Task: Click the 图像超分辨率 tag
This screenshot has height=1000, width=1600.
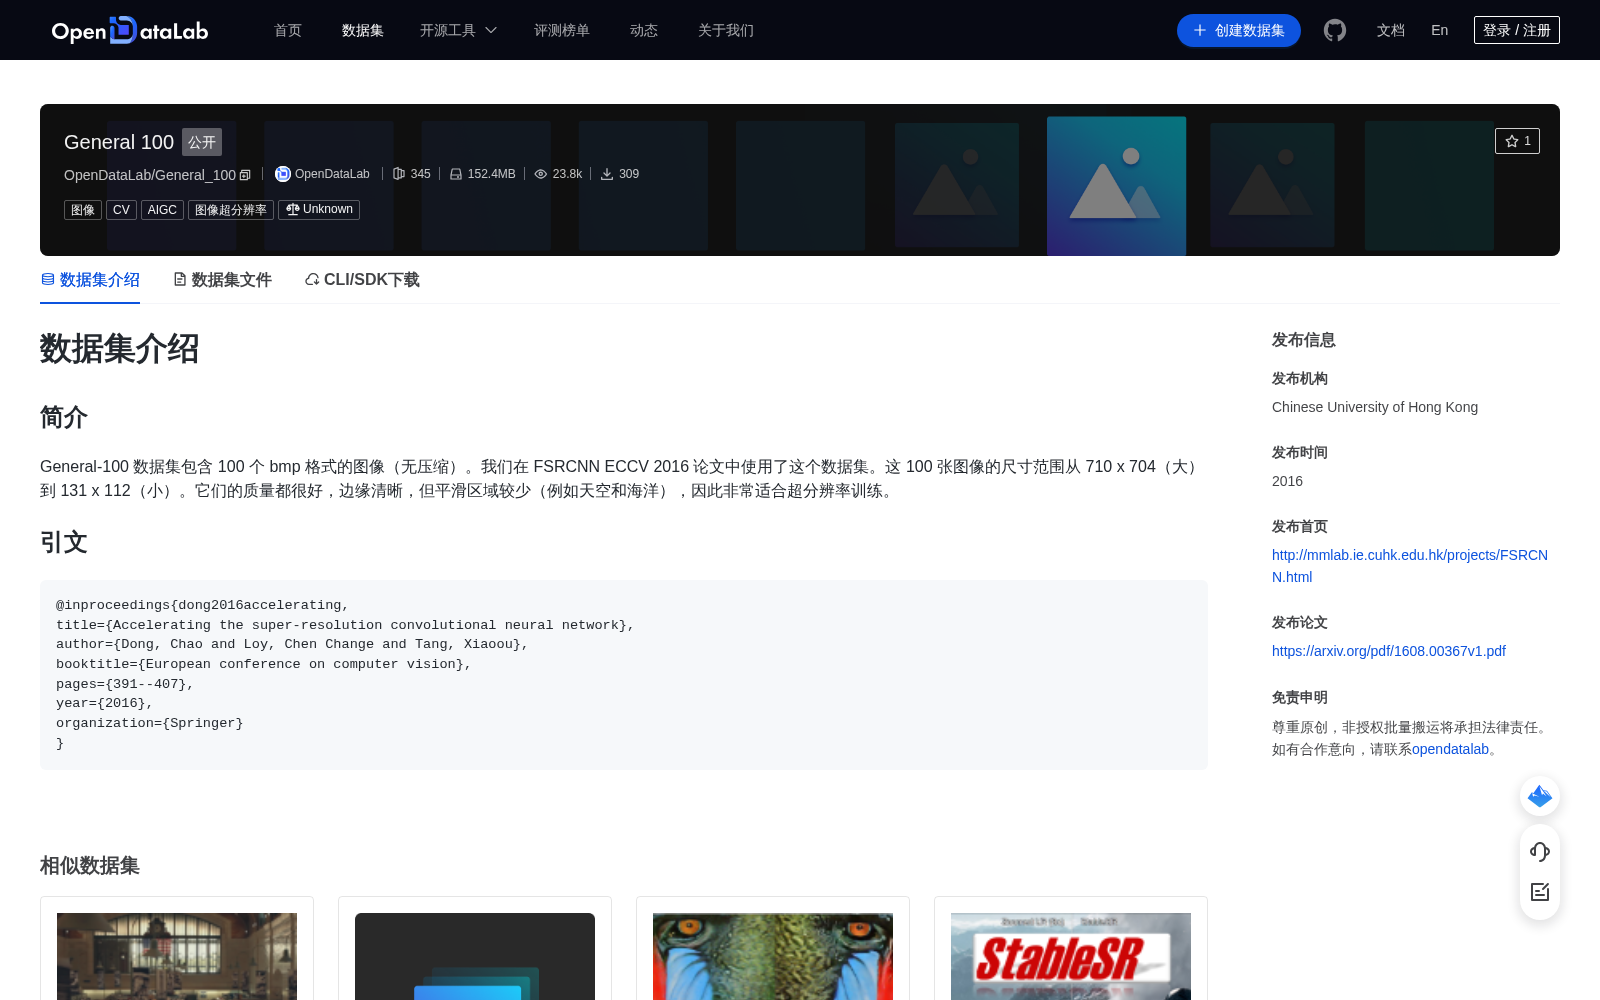Action: click(x=231, y=210)
